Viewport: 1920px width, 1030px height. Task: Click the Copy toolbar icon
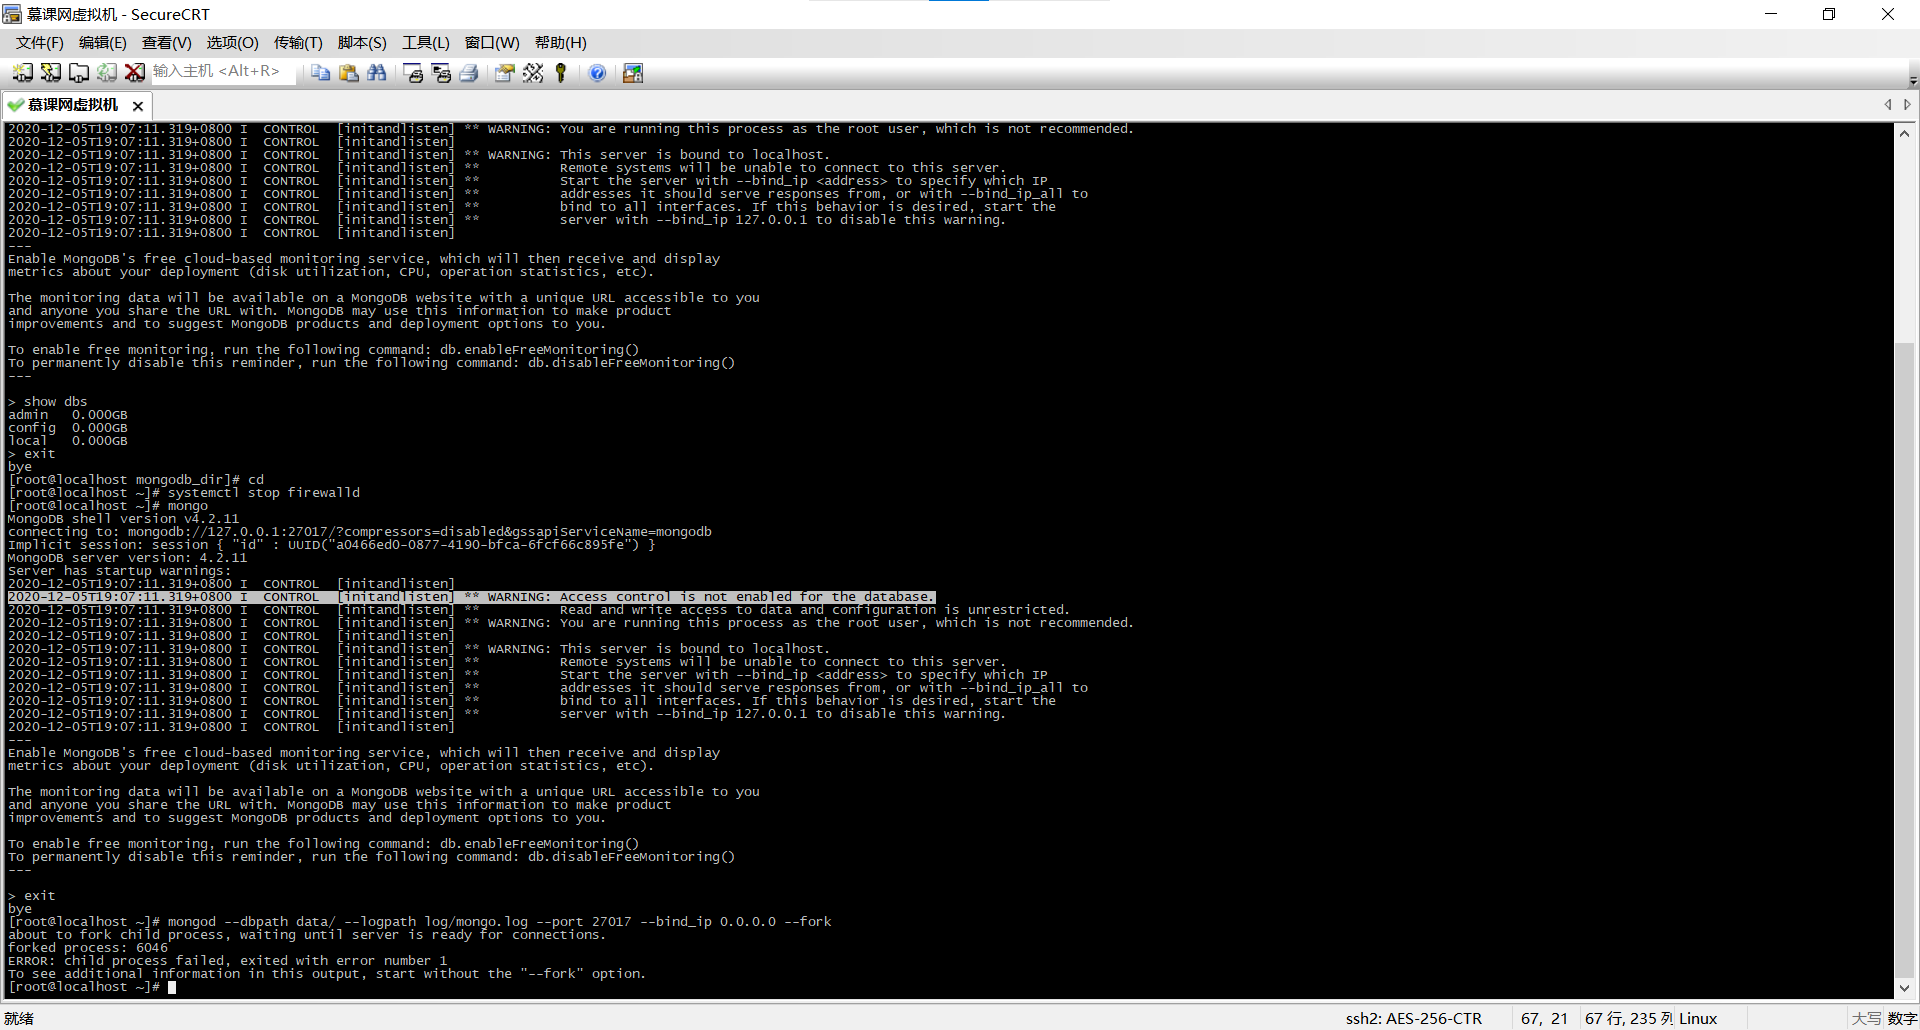tap(320, 73)
